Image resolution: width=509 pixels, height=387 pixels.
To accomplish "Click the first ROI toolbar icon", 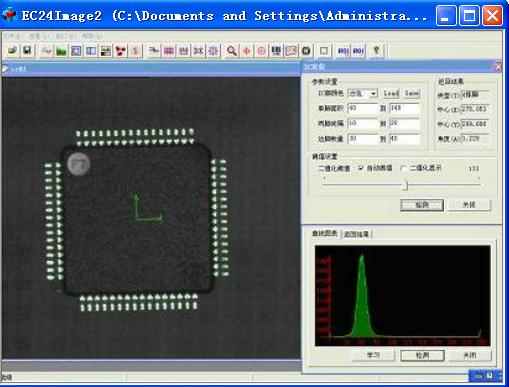I will click(x=343, y=51).
